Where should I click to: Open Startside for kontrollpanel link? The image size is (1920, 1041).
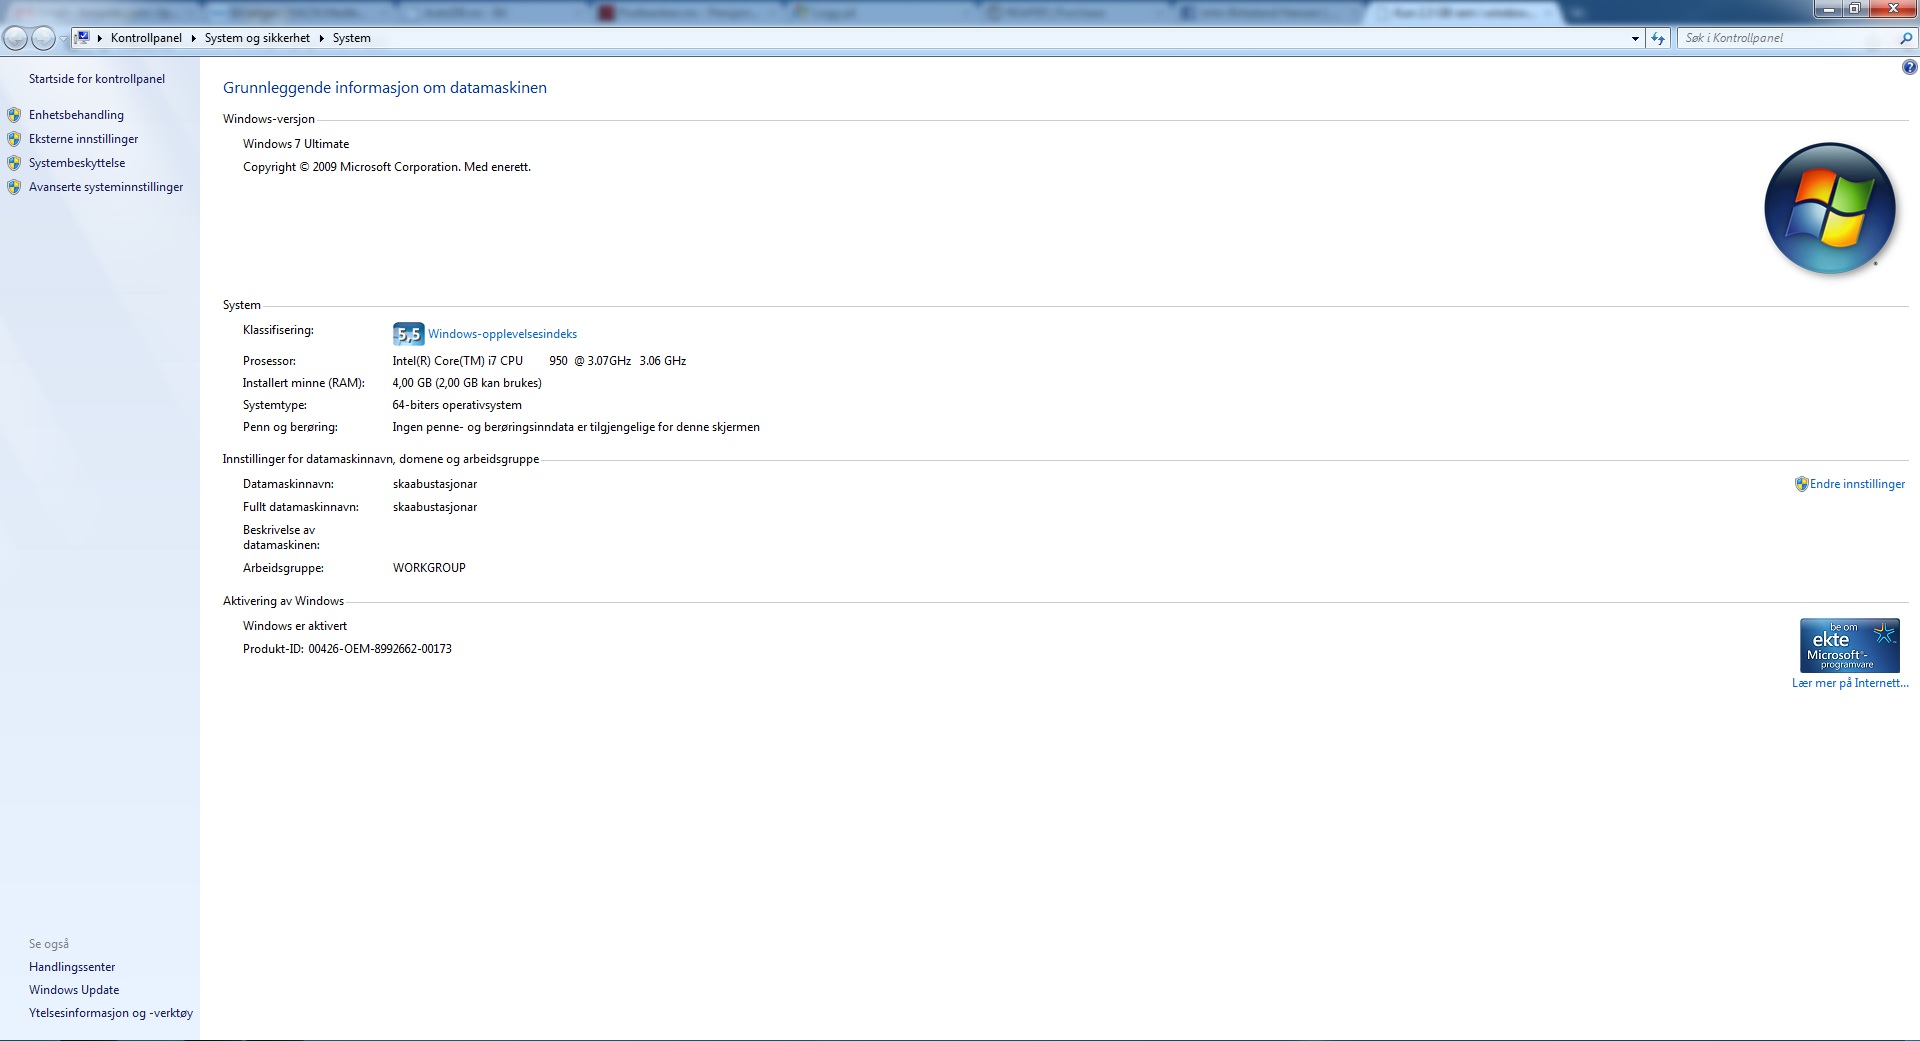pos(97,79)
